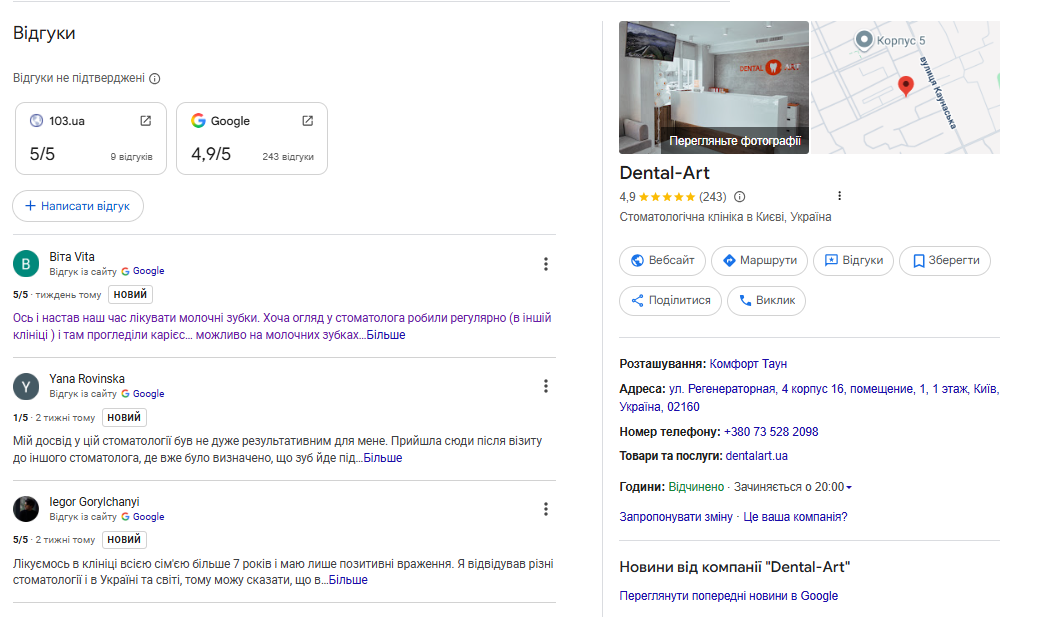
Task: Open the 103.ua external link icon
Action: [x=145, y=121]
